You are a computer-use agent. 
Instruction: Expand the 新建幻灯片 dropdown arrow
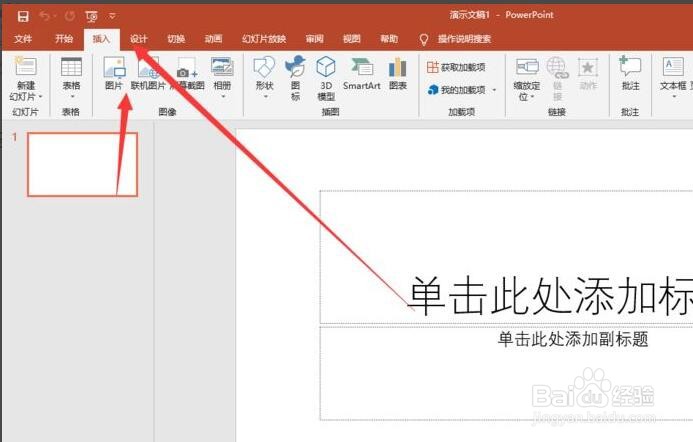coord(40,96)
